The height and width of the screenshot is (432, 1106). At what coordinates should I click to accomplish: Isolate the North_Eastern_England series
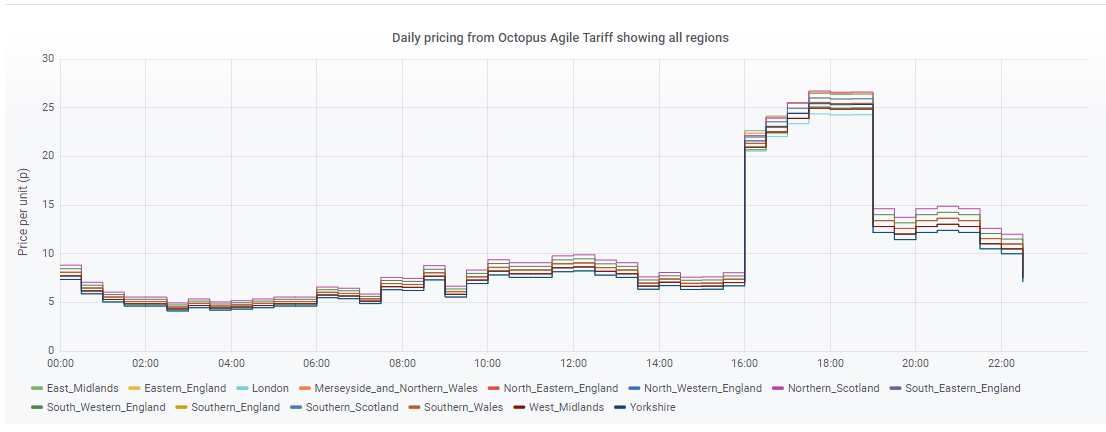click(x=559, y=388)
